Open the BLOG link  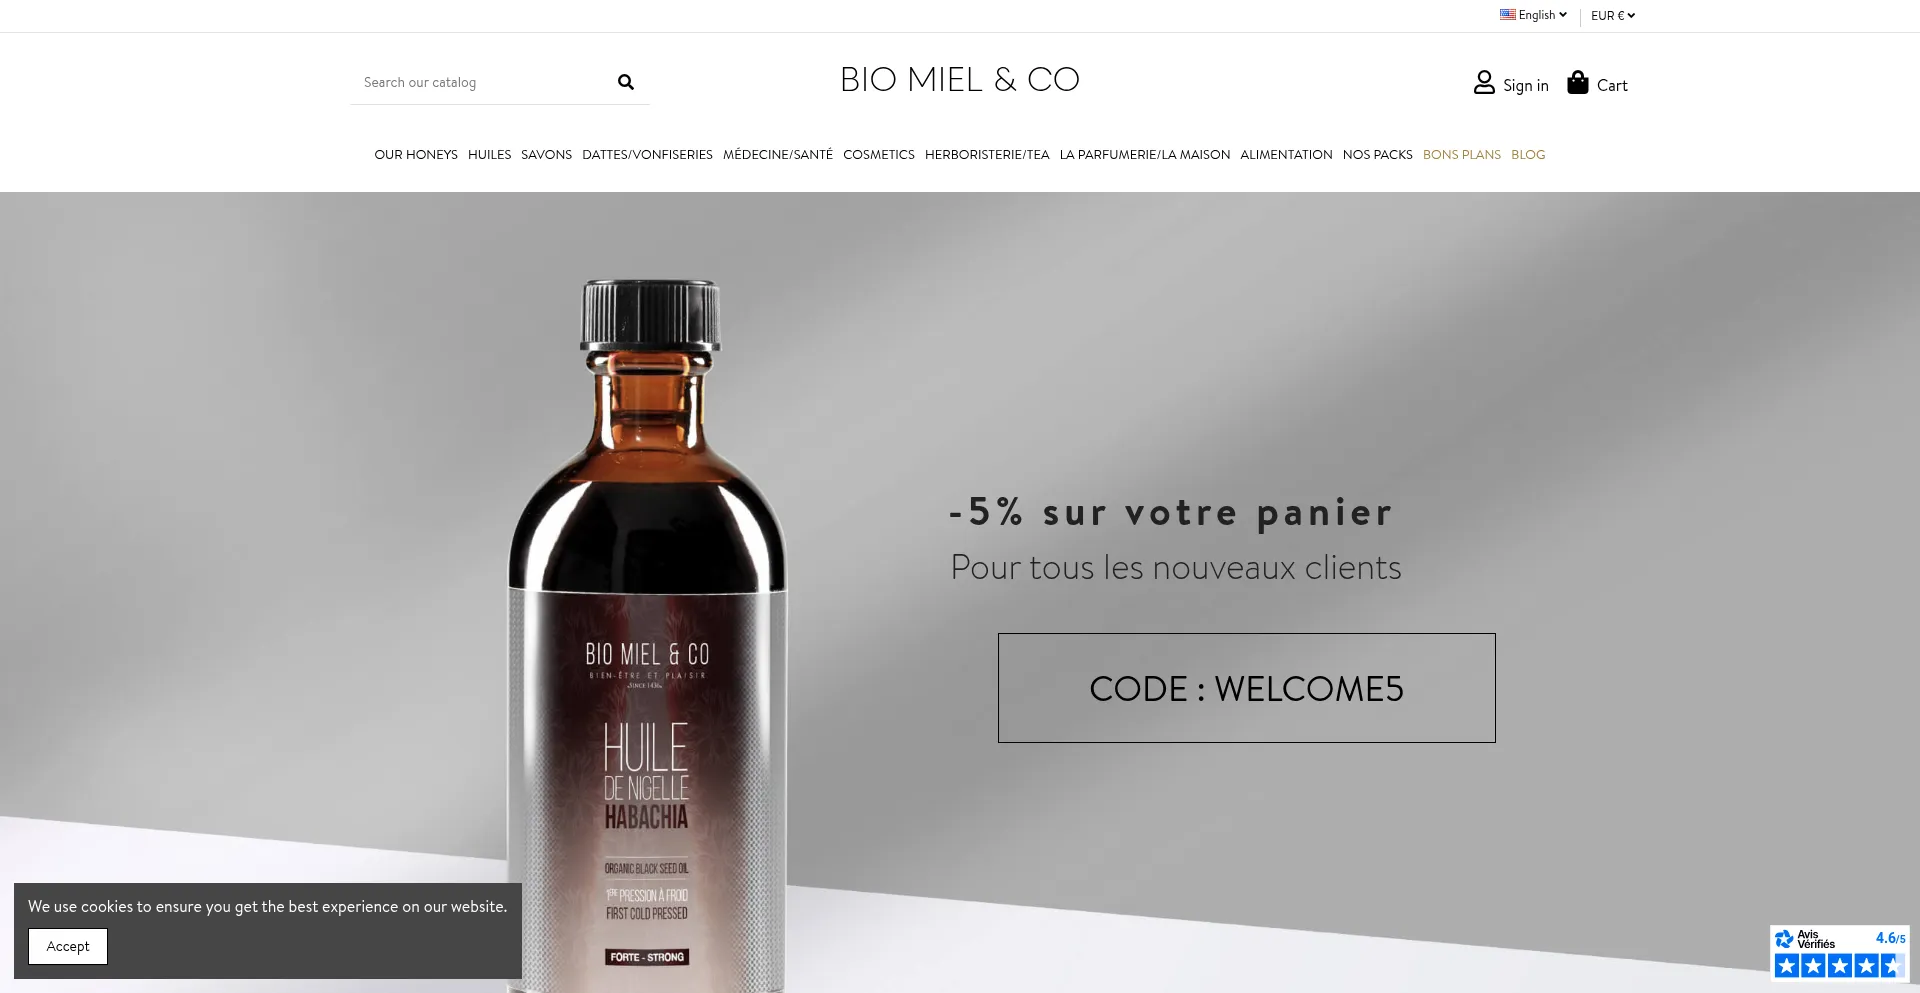tap(1528, 155)
